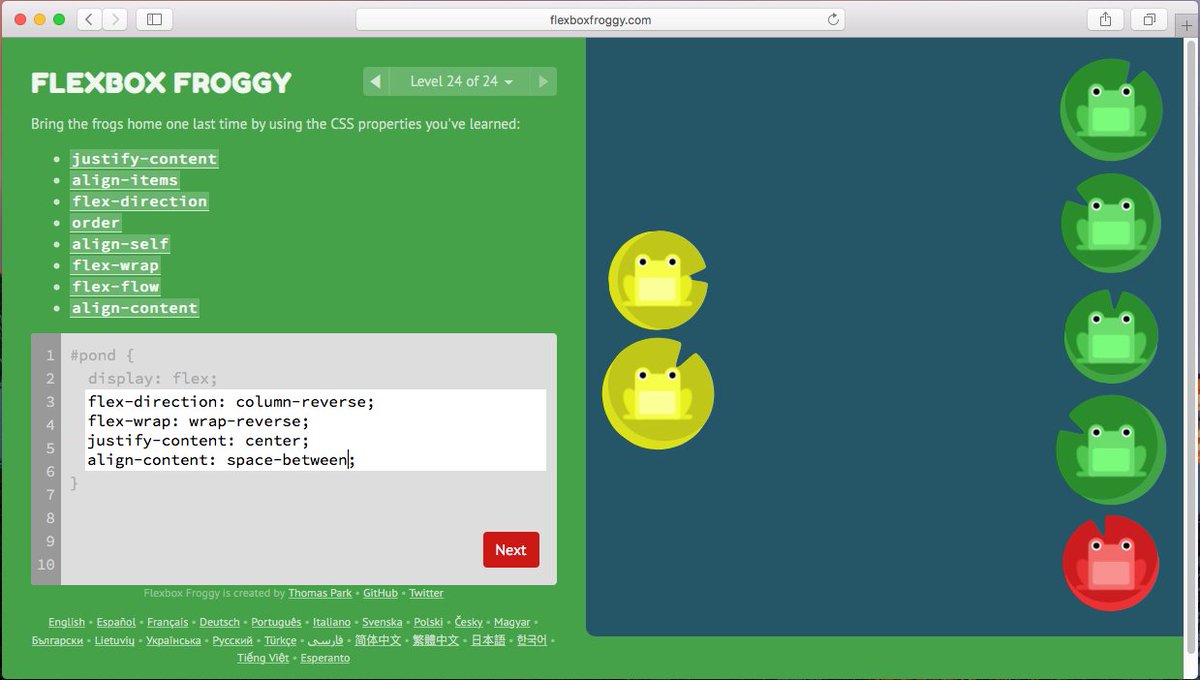Viewport: 1200px width, 680px height.
Task: Switch language to Lietuvių
Action: click(115, 640)
